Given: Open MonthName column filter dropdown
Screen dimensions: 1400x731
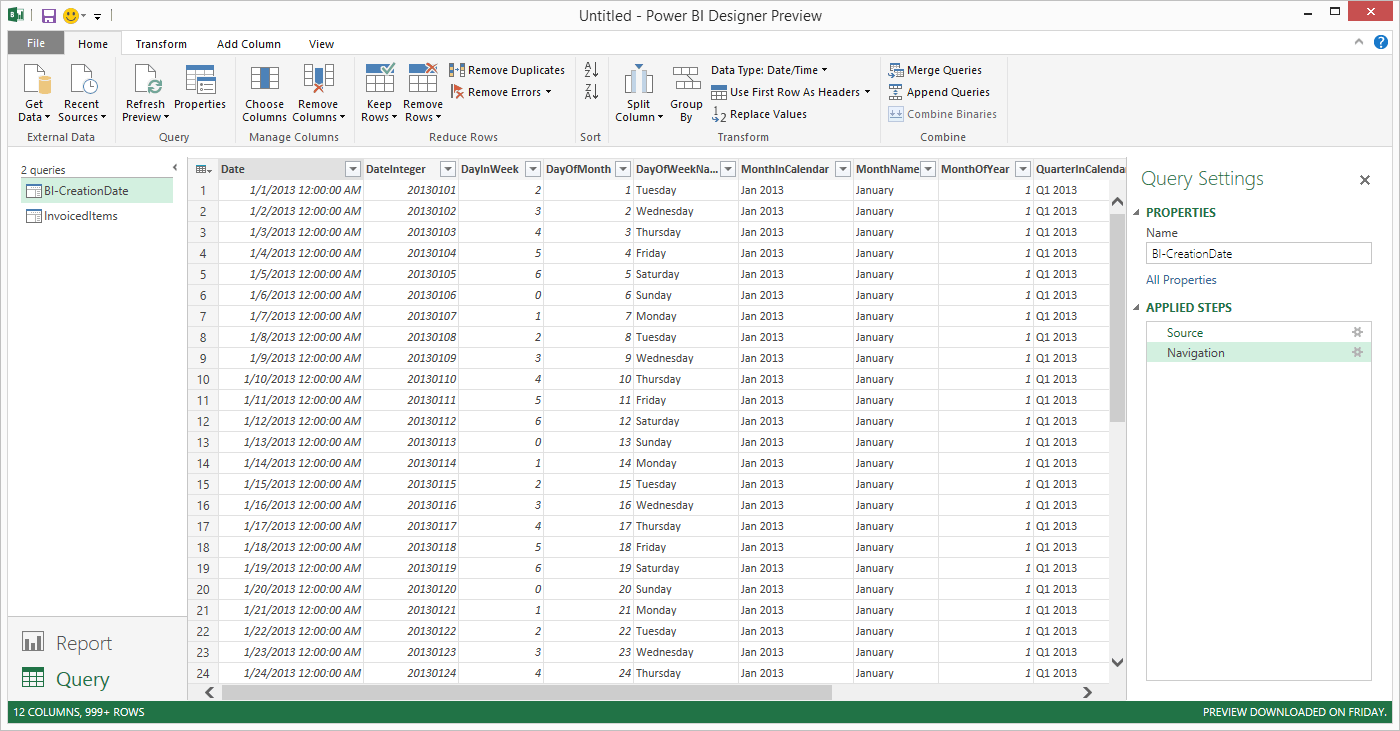Looking at the screenshot, I should tap(928, 169).
